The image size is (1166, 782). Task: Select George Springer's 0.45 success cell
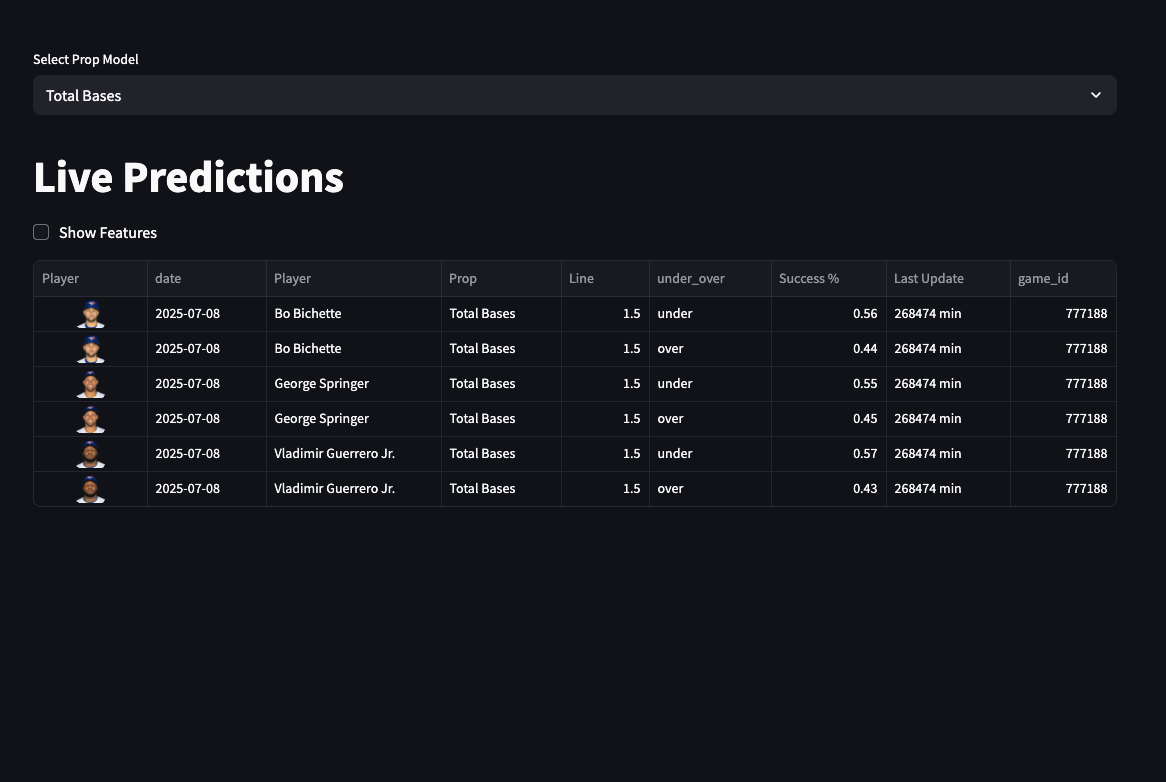[x=828, y=419]
